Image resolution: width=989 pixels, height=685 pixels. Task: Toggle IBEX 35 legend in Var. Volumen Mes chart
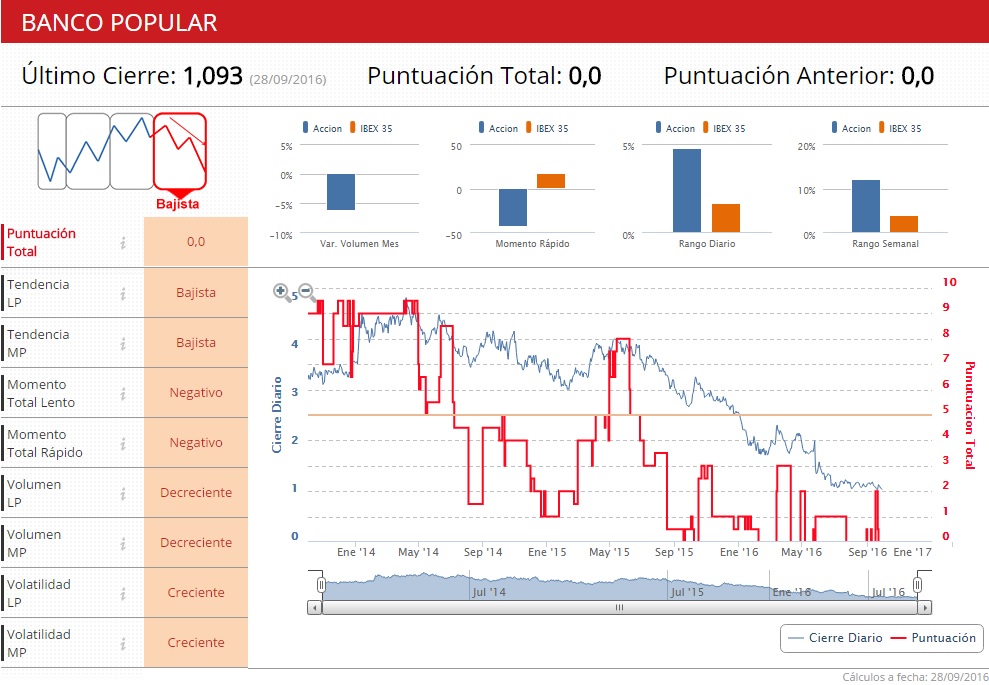tap(371, 128)
